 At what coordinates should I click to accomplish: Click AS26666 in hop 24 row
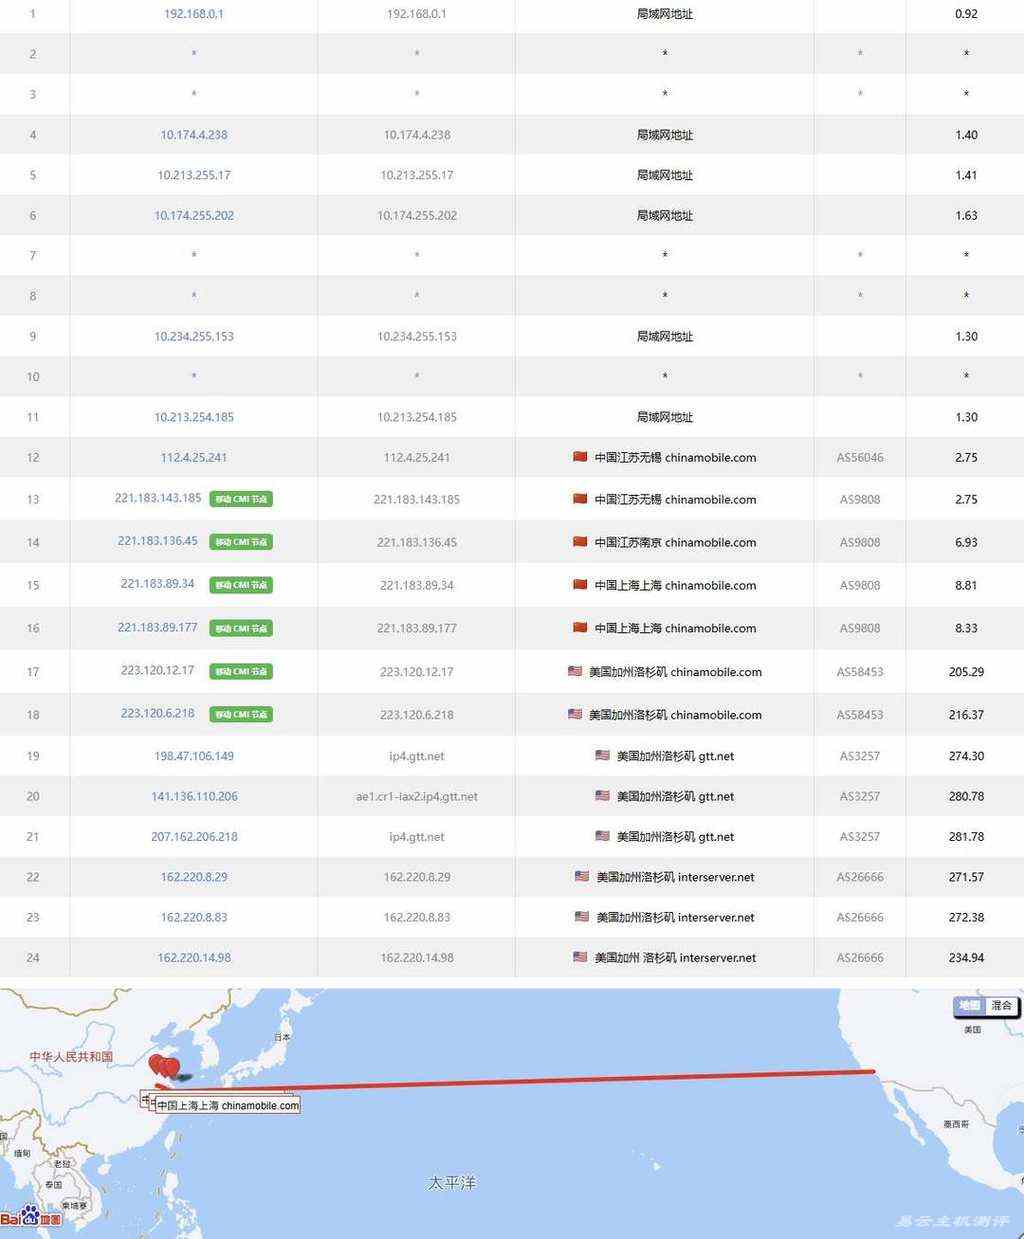860,957
